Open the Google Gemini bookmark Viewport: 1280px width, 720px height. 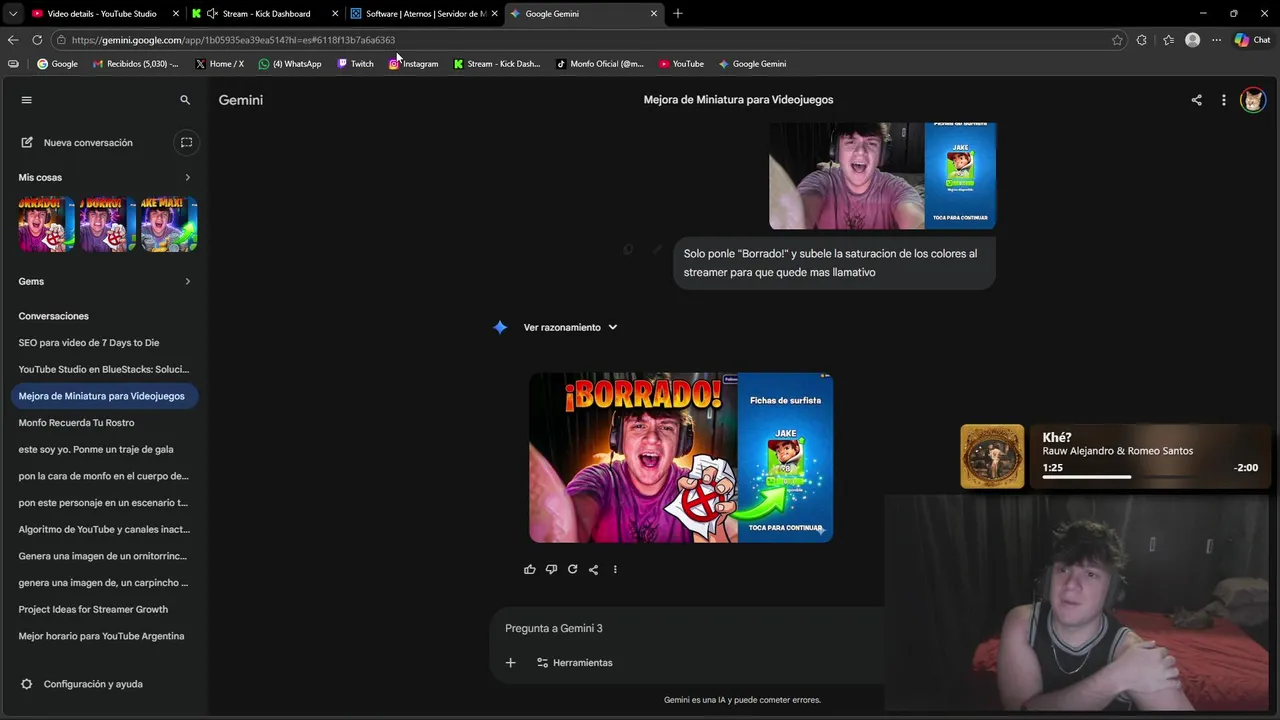752,63
